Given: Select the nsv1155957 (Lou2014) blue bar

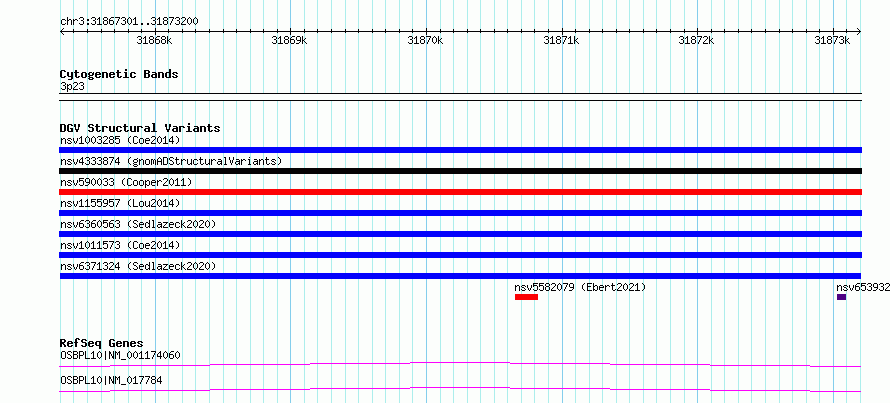Looking at the screenshot, I should (x=460, y=213).
